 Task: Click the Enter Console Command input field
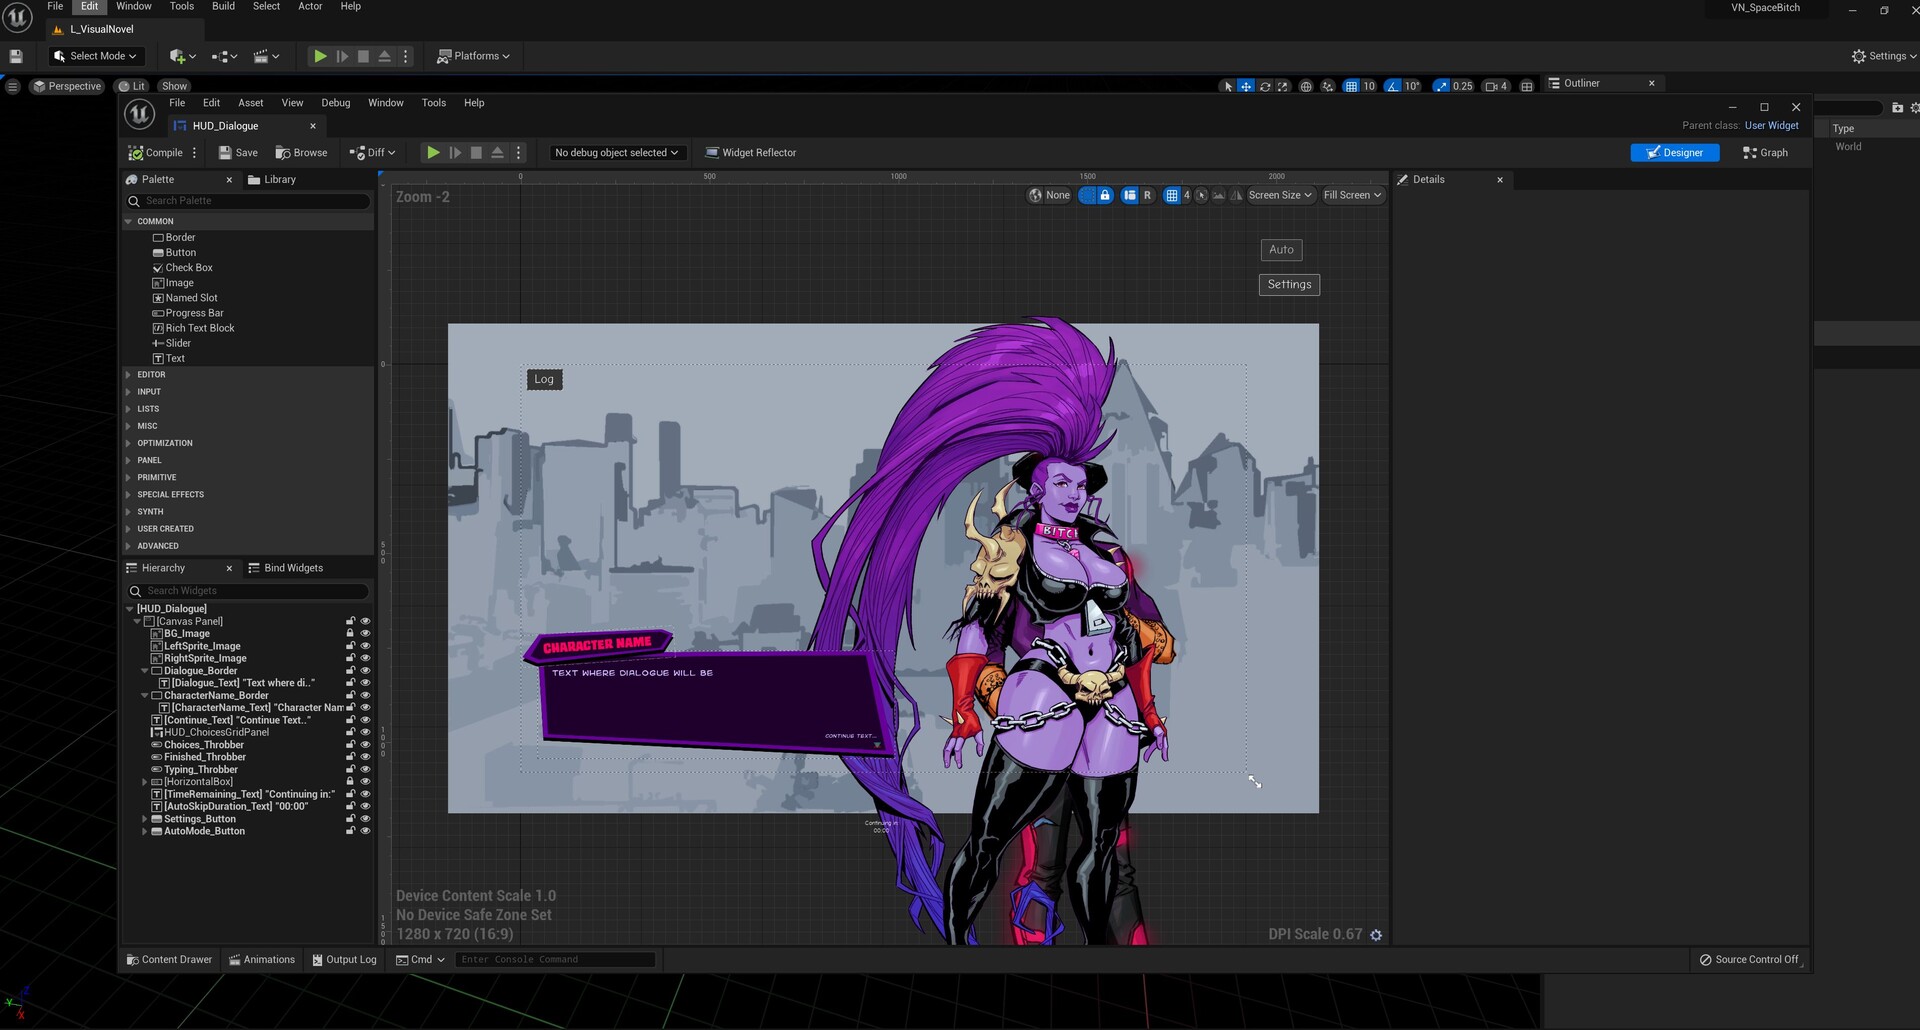point(554,959)
